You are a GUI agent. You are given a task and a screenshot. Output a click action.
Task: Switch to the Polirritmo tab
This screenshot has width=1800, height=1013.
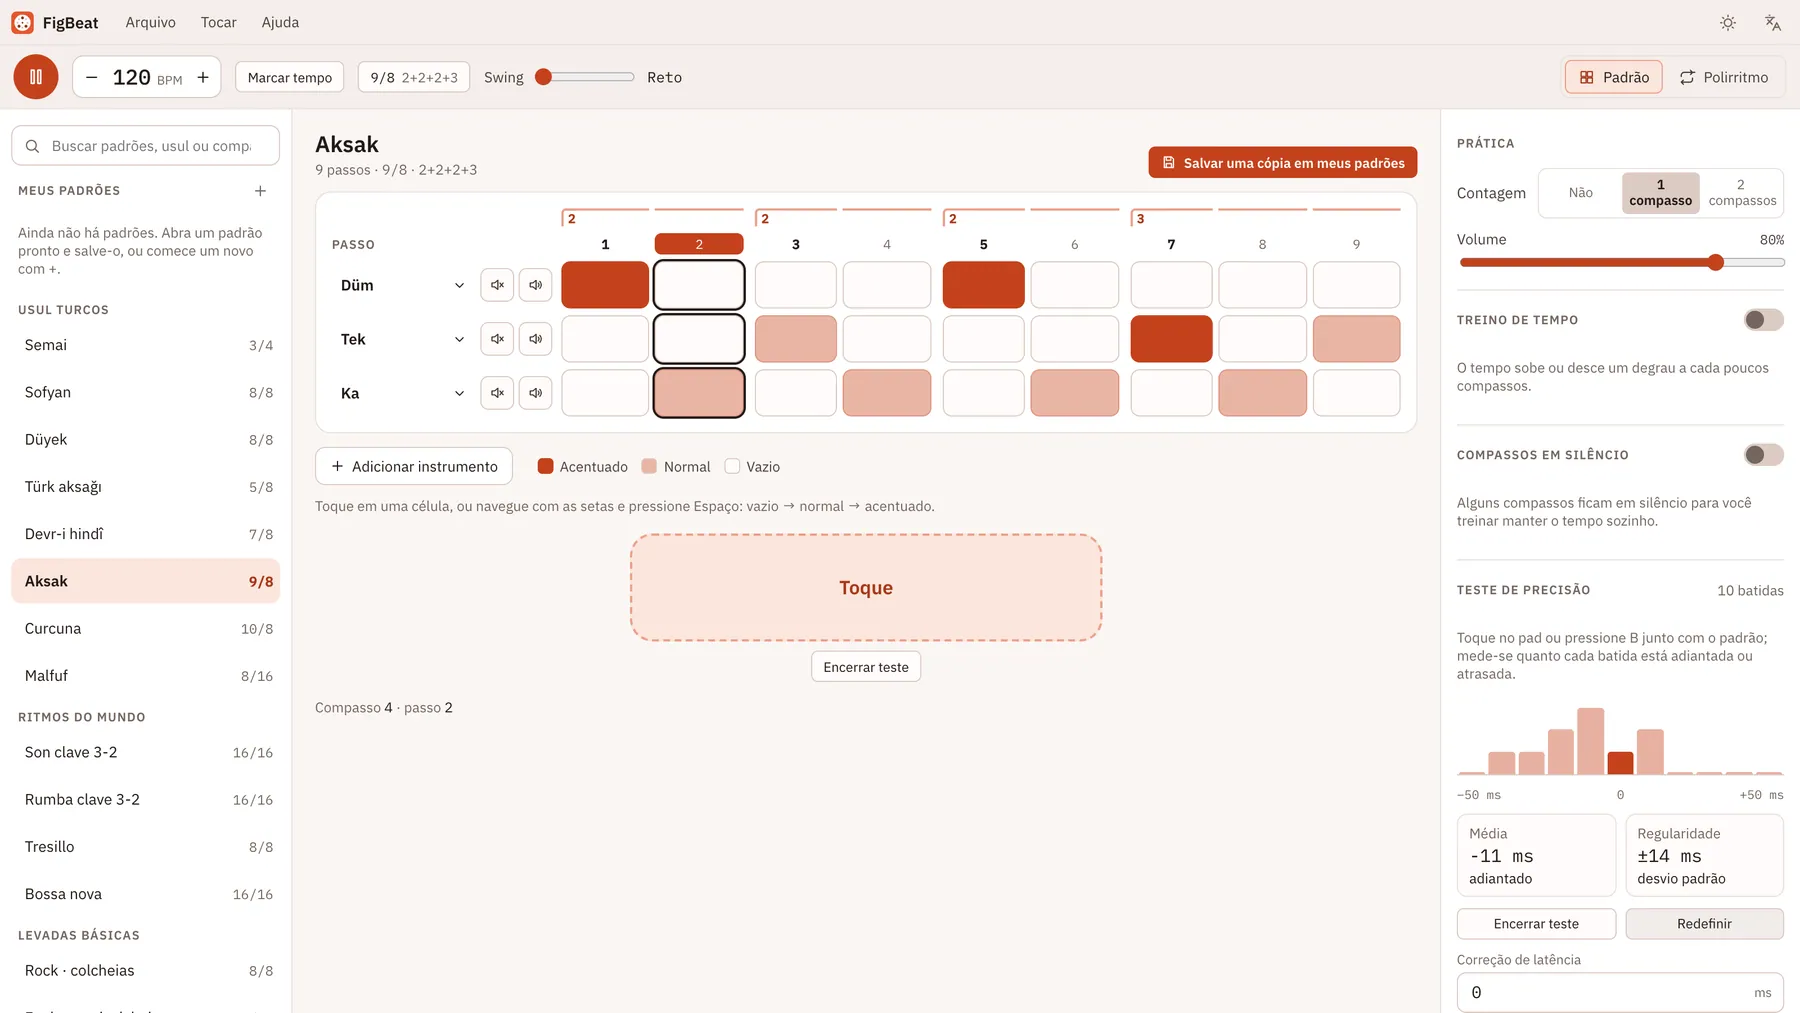tap(1724, 77)
